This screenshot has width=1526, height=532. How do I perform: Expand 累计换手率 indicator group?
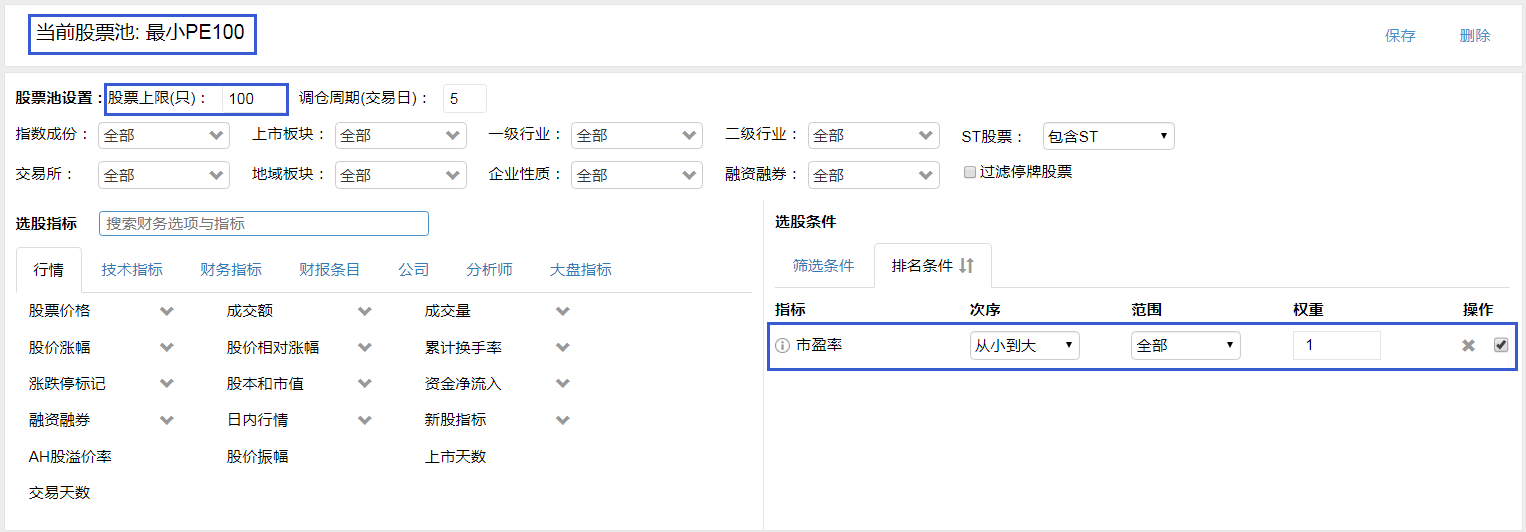pos(563,347)
